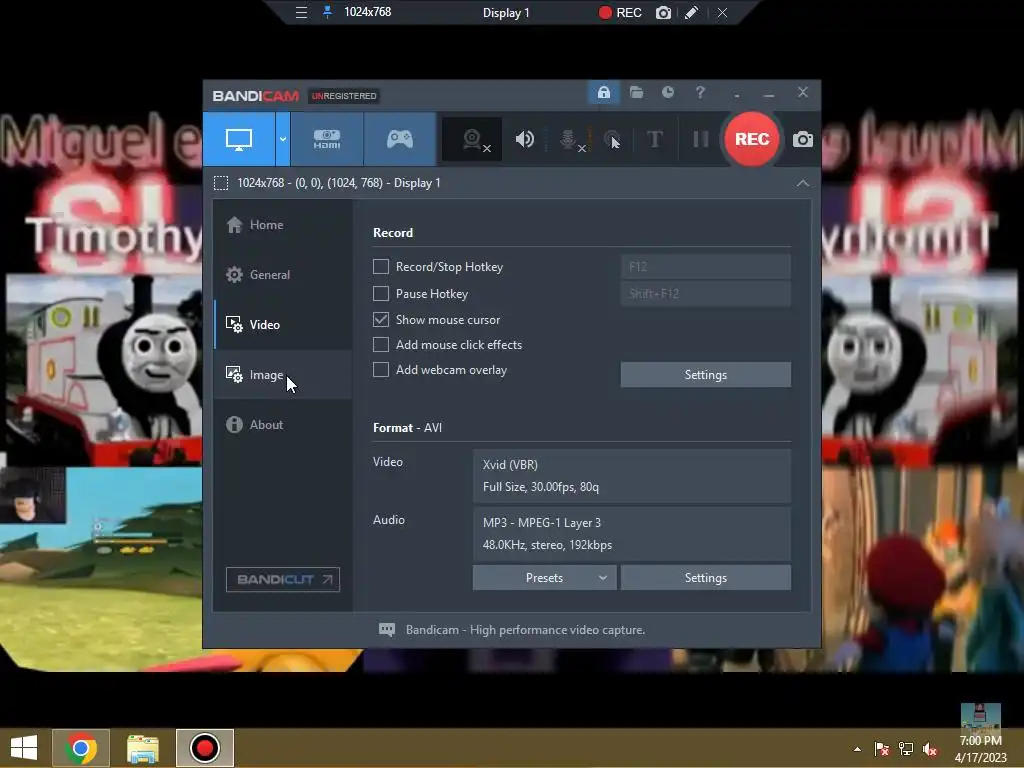
Task: Open Windows Start button
Action: tap(24, 748)
